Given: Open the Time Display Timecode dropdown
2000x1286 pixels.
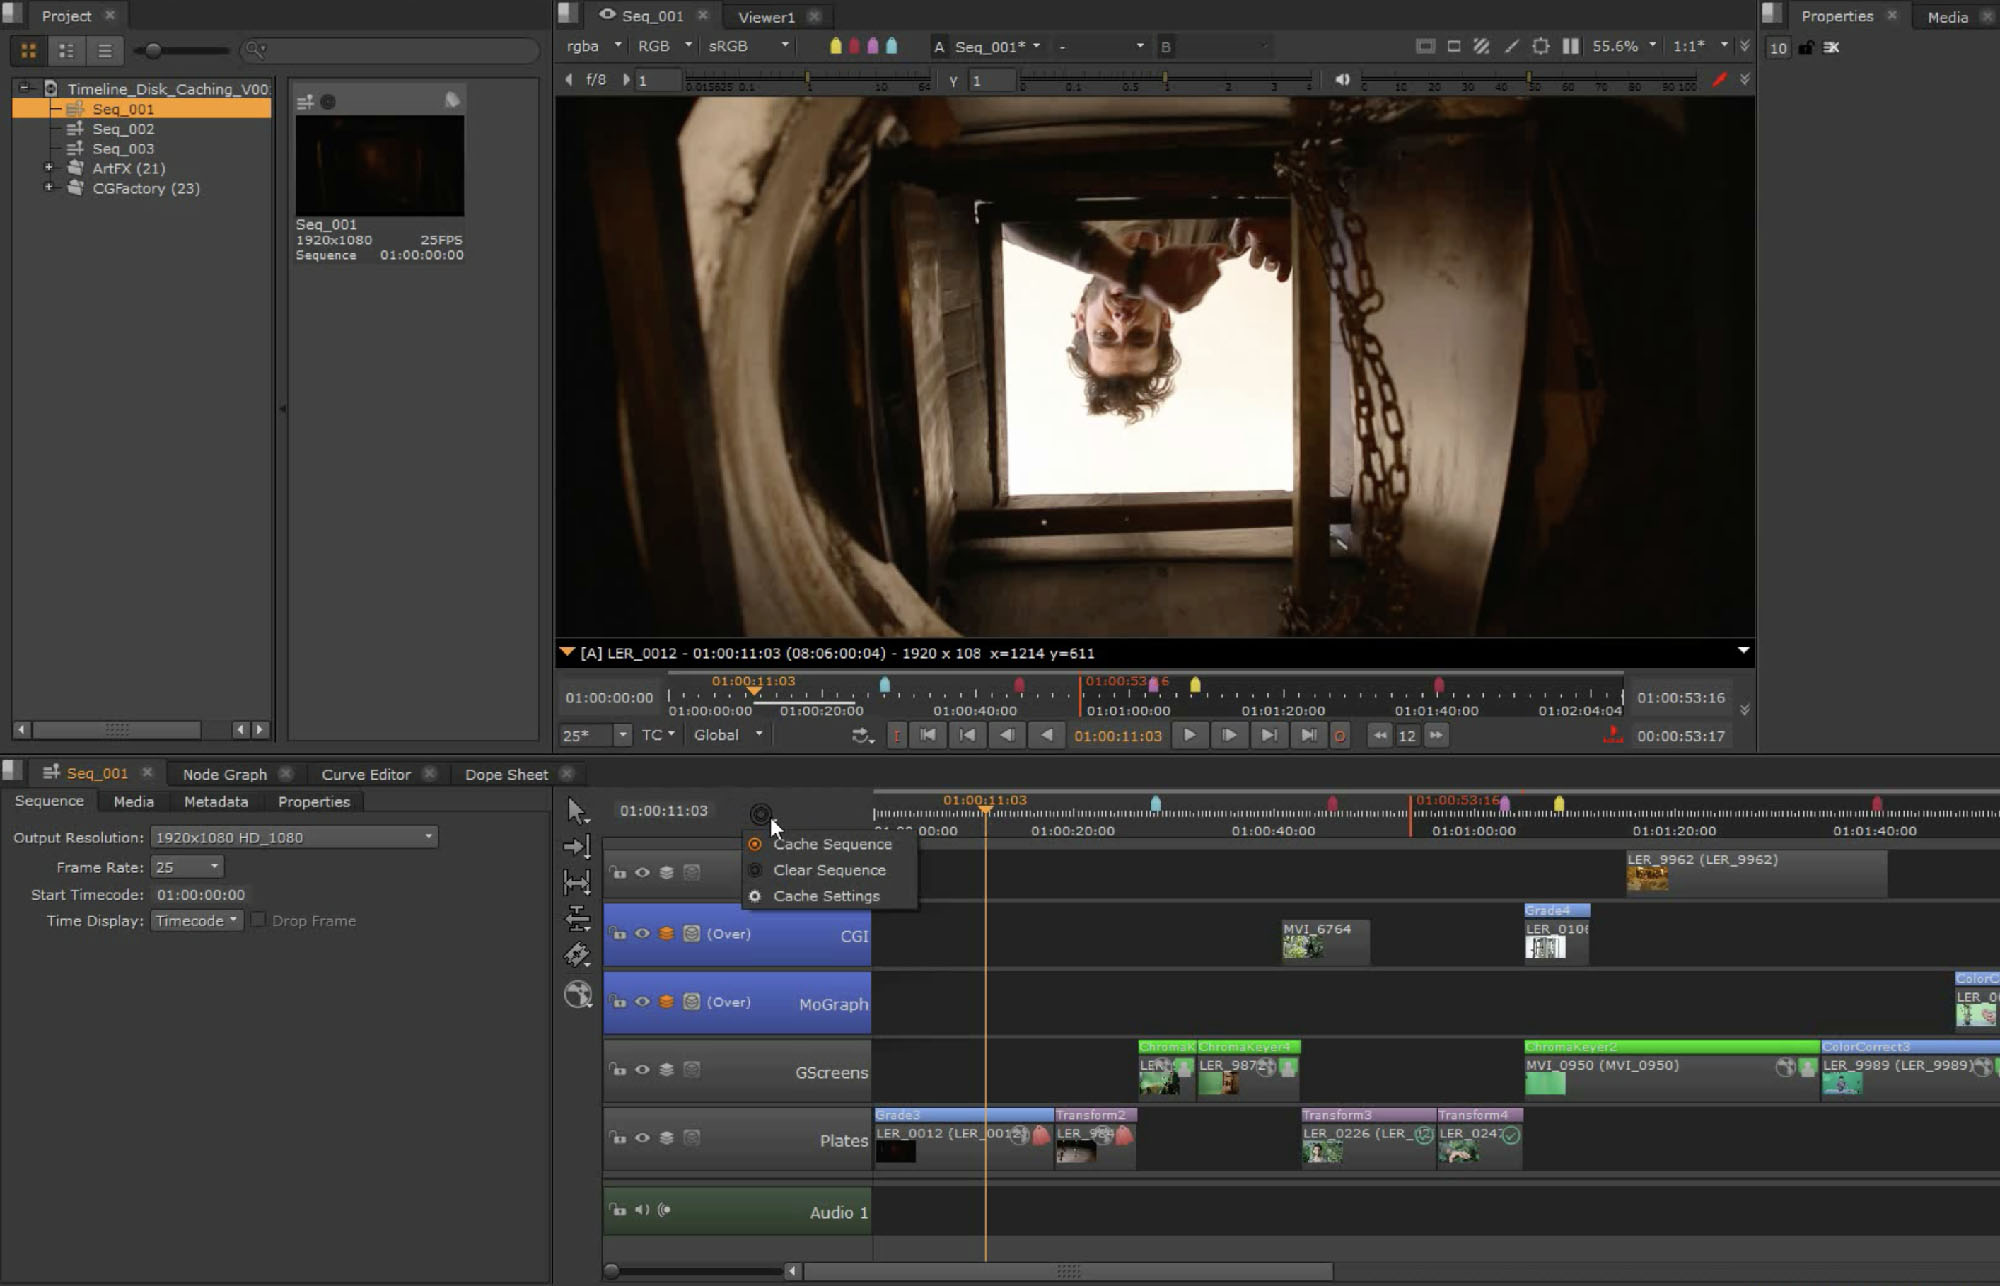Looking at the screenshot, I should click(197, 921).
